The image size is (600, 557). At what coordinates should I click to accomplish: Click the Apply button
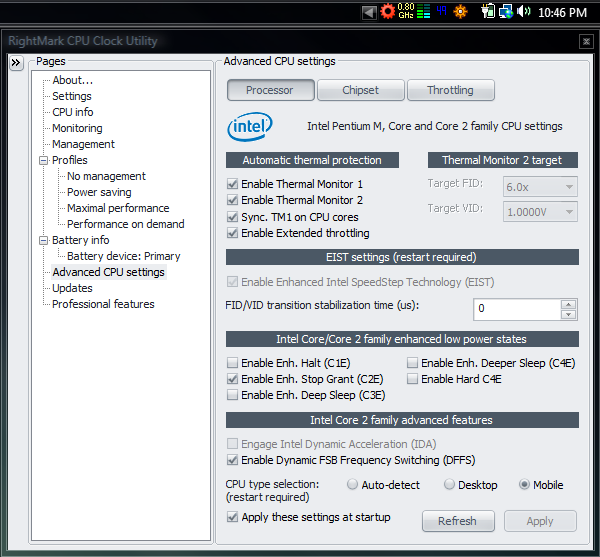point(540,521)
